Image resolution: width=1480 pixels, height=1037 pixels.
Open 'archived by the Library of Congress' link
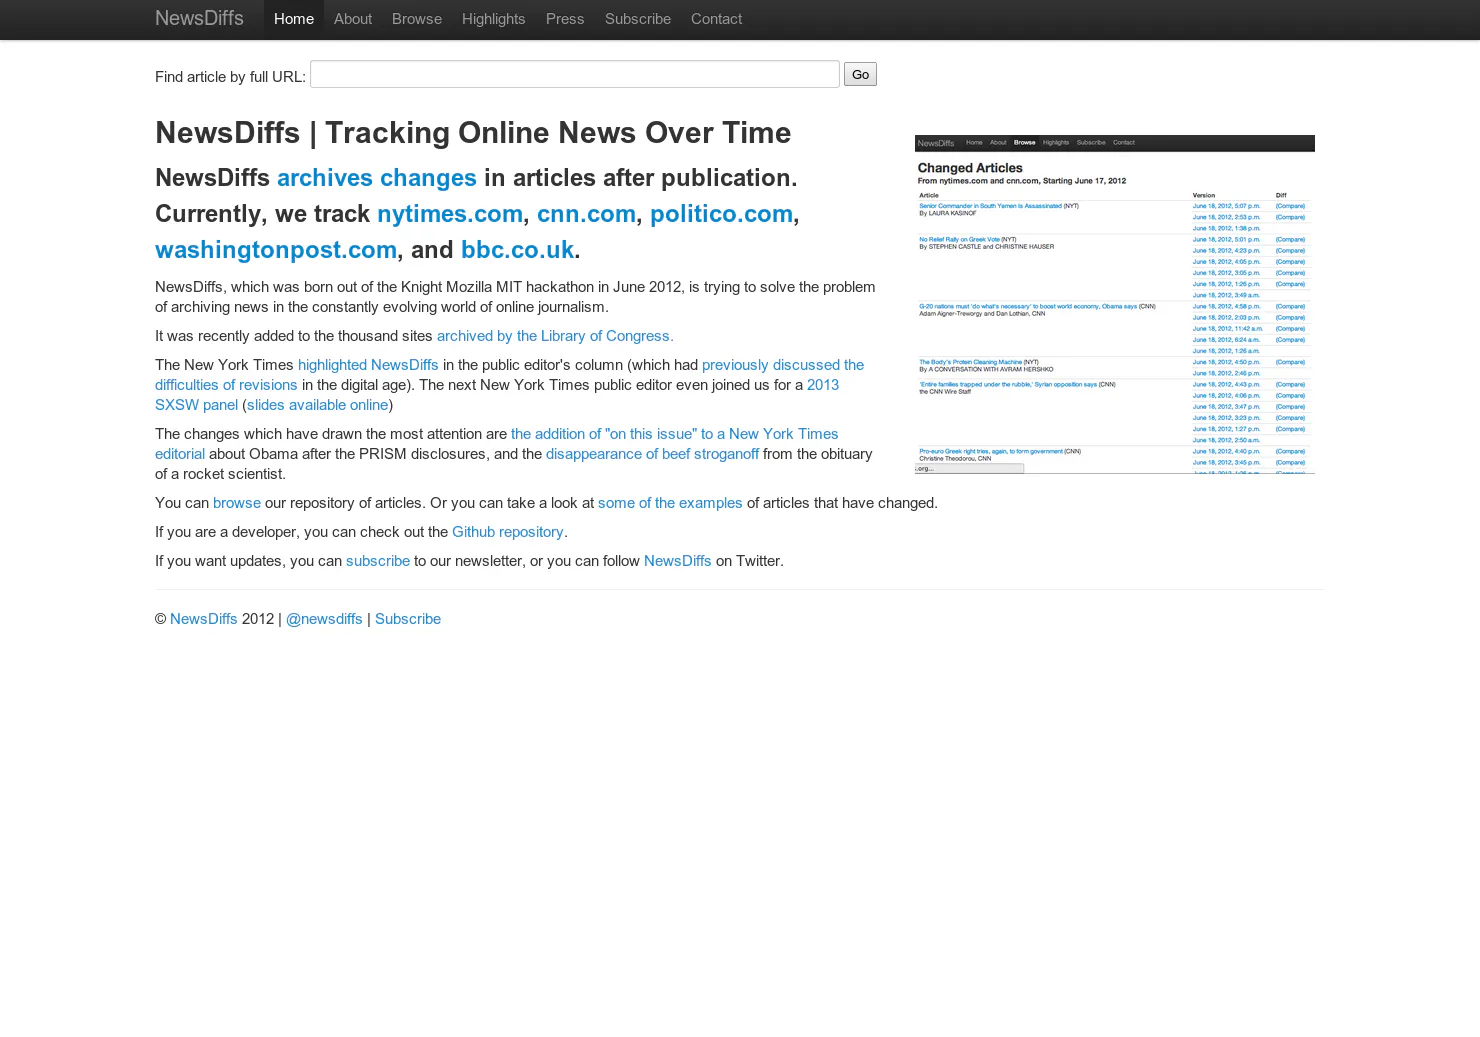(555, 336)
